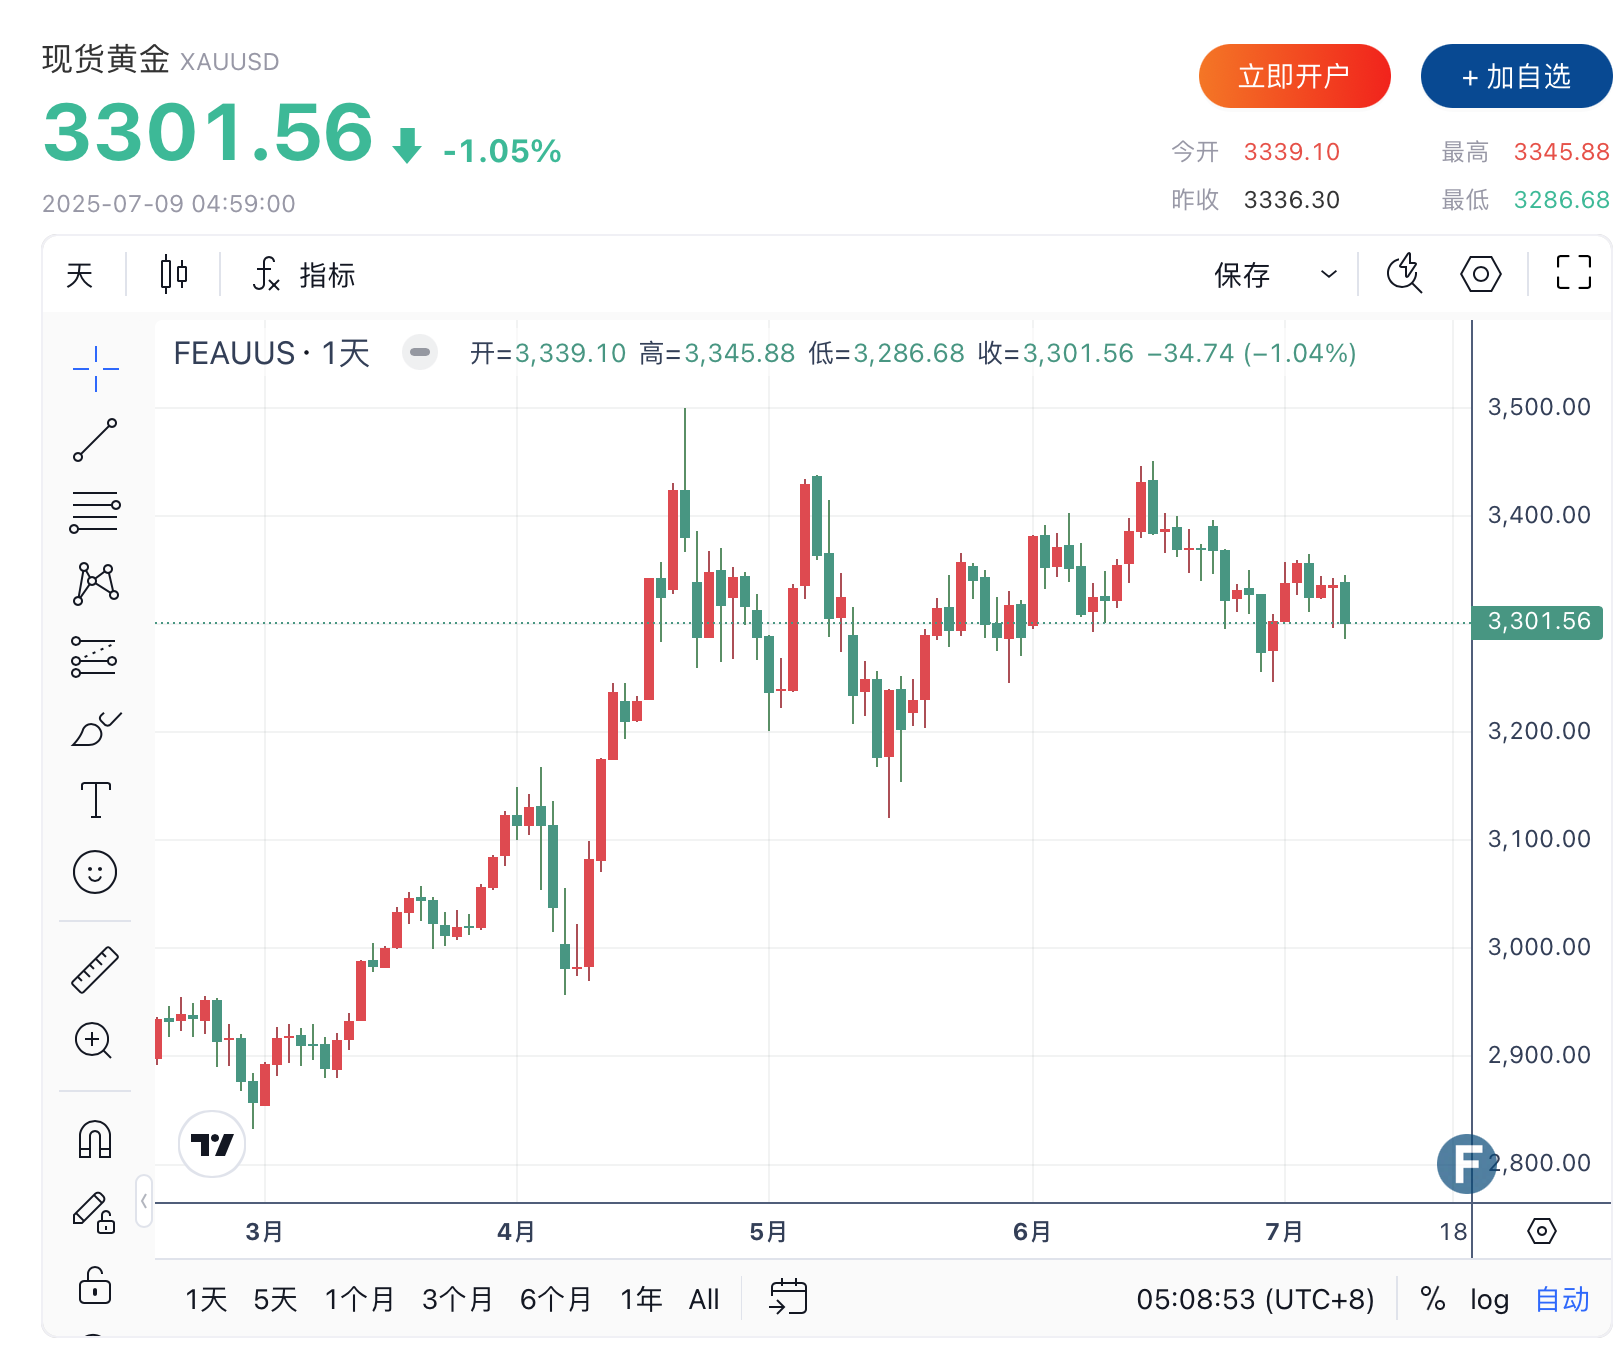Toggle magnet snapping mode
1614x1346 pixels.
95,1139
